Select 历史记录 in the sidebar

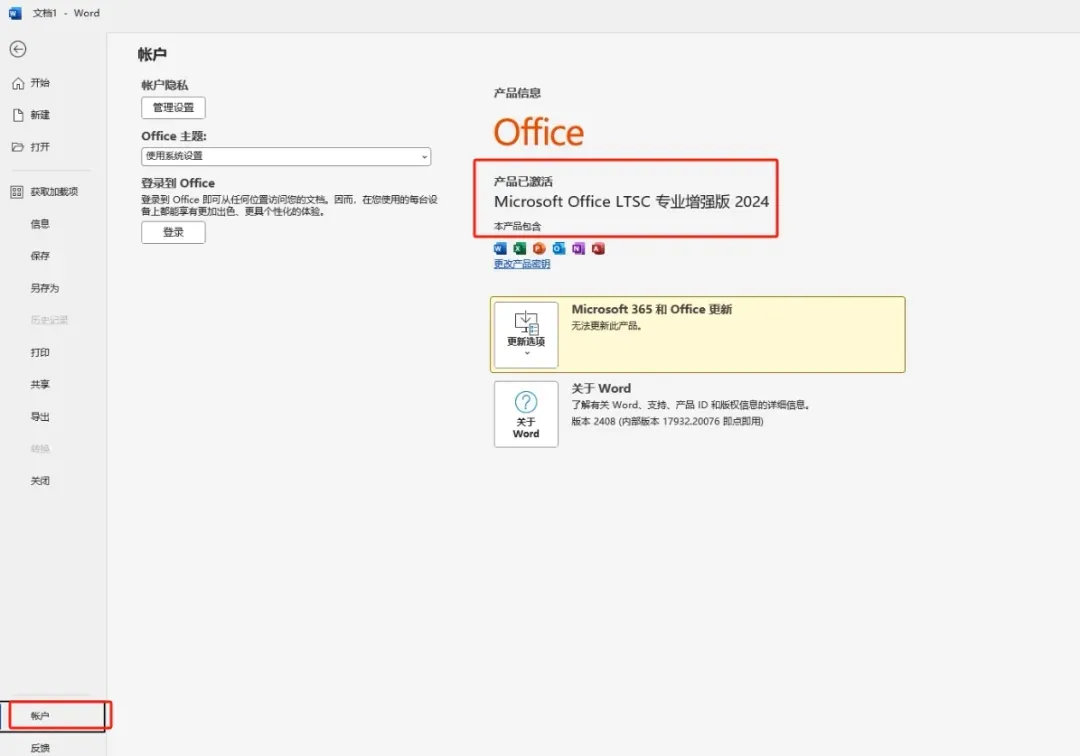point(50,320)
